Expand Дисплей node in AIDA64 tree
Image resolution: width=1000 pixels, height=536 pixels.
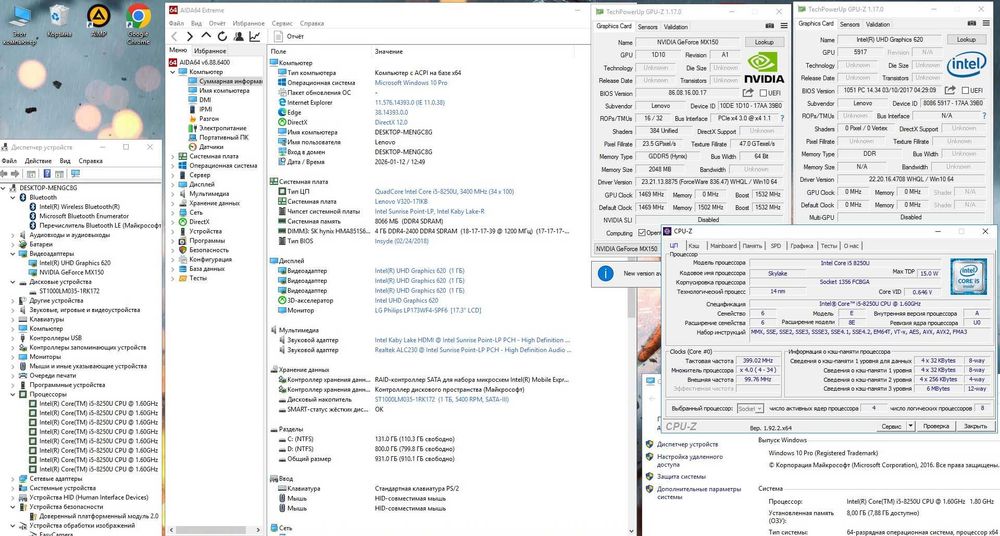(173, 184)
